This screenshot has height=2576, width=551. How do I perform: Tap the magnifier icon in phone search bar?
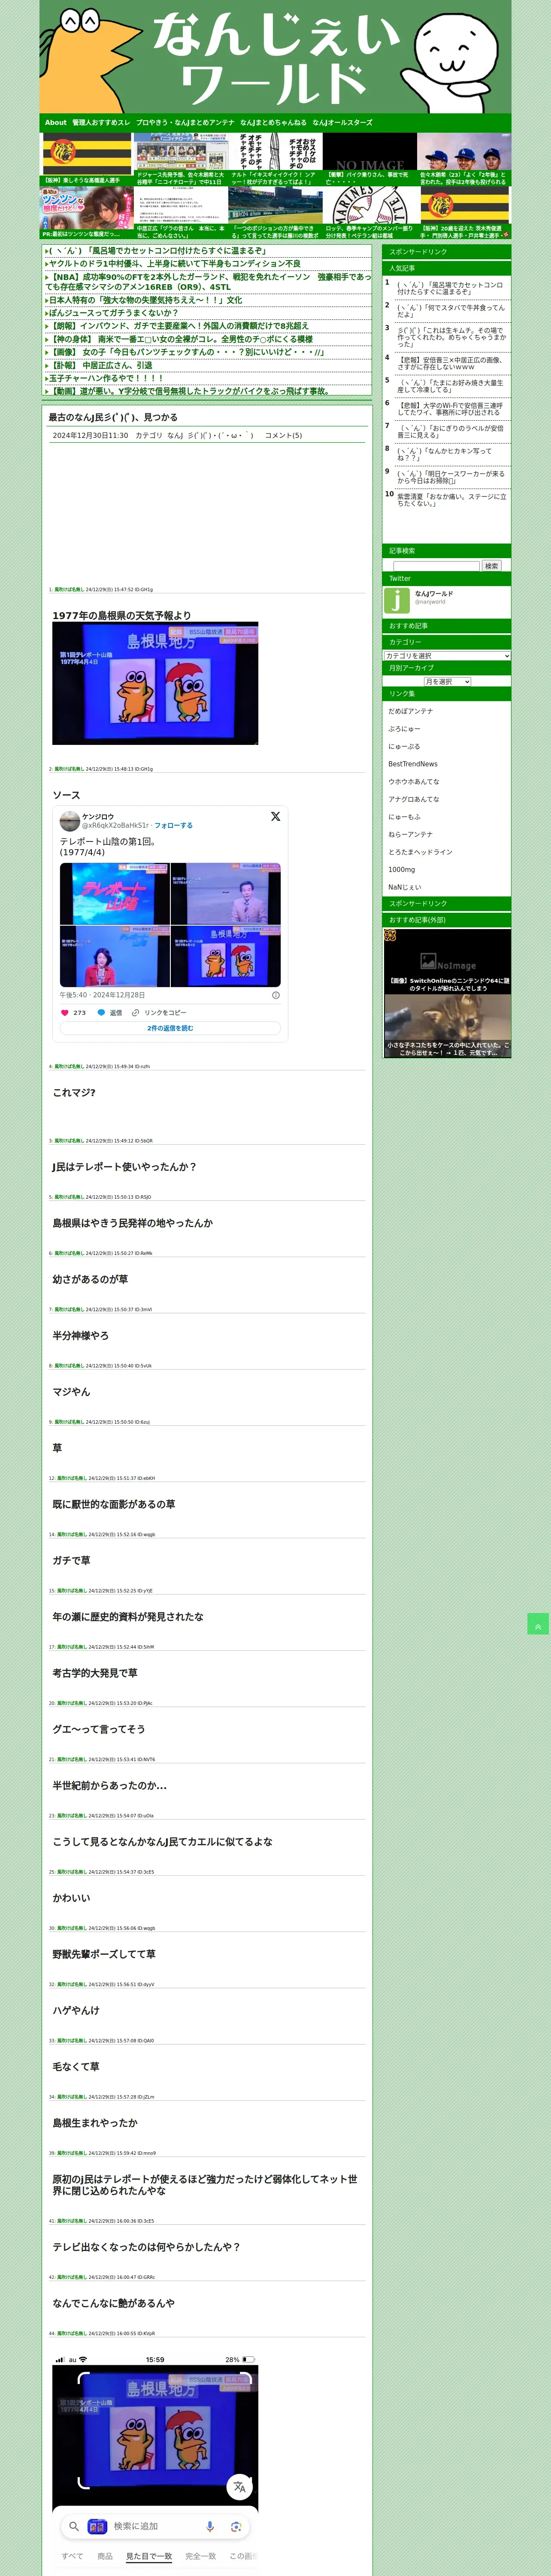click(73, 2526)
